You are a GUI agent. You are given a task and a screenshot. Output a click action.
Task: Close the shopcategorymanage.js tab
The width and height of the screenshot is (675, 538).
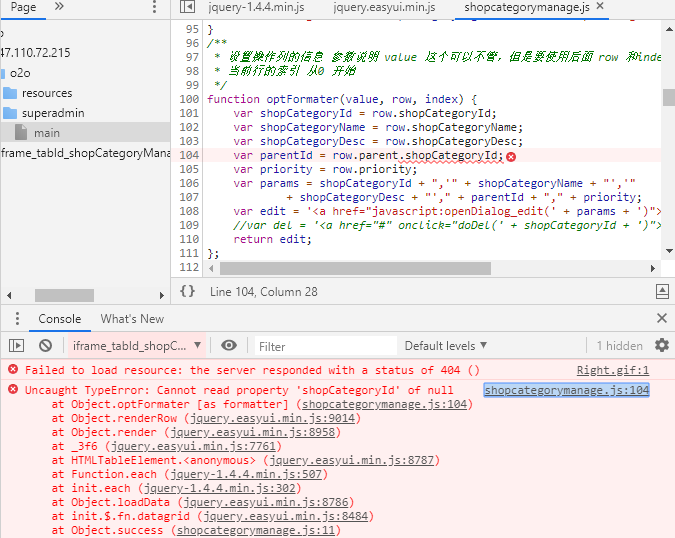pyautogui.click(x=600, y=6)
